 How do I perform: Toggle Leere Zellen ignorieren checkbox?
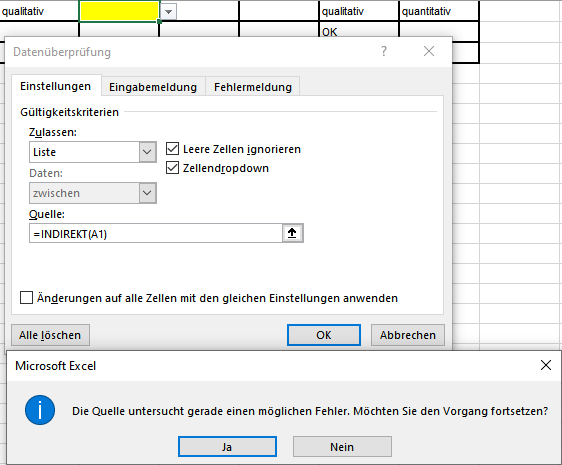172,148
